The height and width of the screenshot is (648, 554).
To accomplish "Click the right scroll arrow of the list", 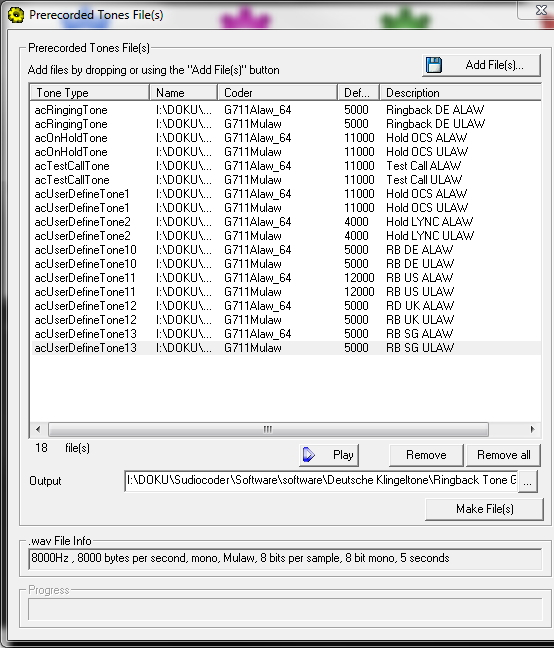I will [532, 429].
